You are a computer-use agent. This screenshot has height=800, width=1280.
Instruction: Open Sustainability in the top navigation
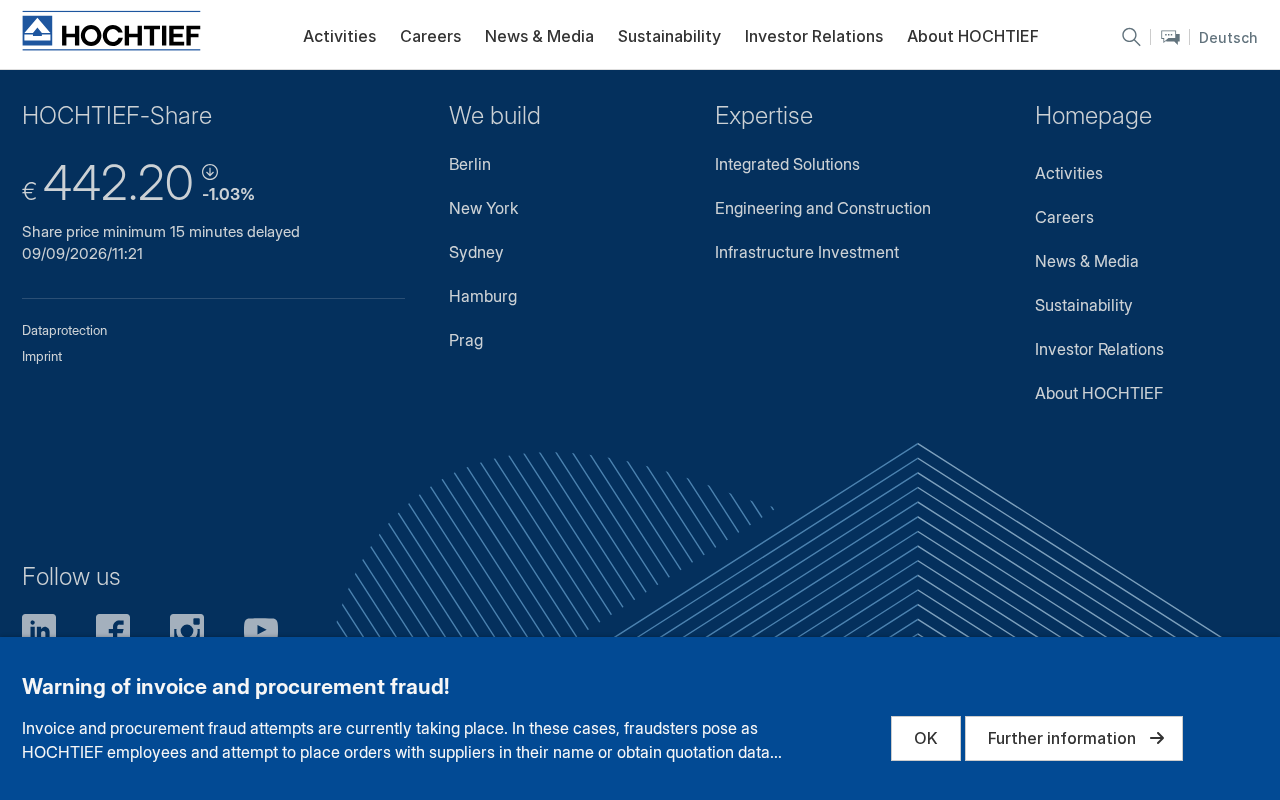tap(669, 36)
